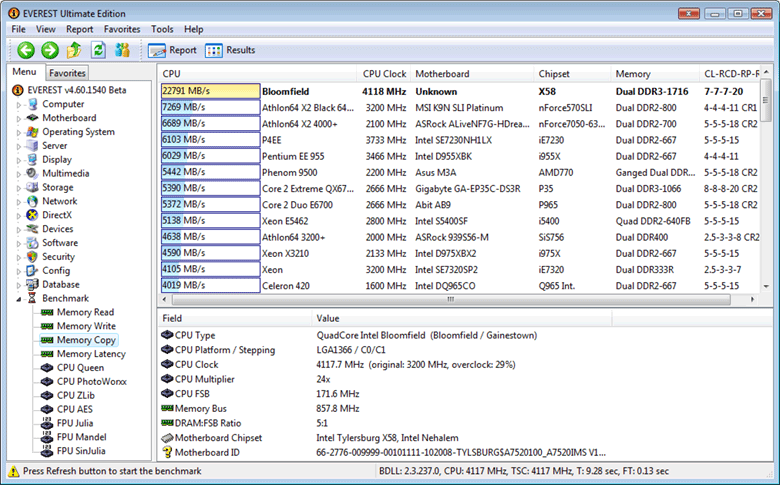Viewport: 780px width, 485px height.
Task: Select the Display tree icon
Action: (32, 160)
